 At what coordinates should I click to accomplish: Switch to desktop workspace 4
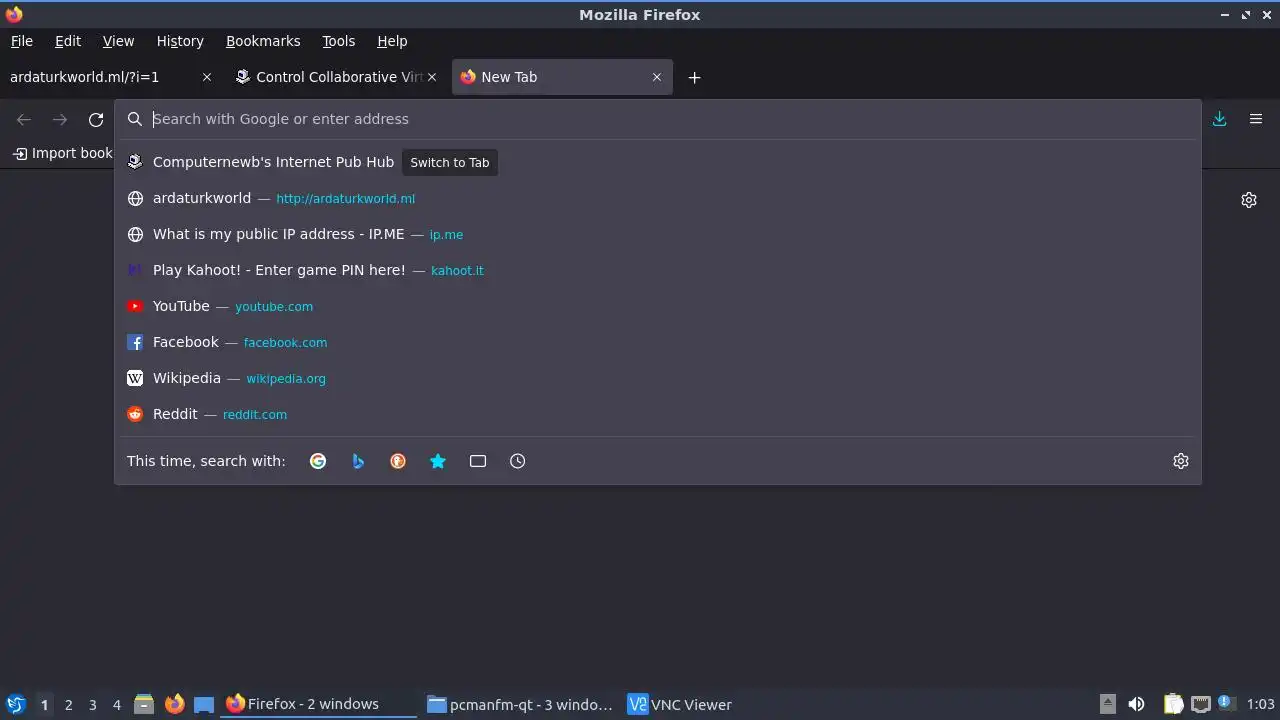[116, 705]
